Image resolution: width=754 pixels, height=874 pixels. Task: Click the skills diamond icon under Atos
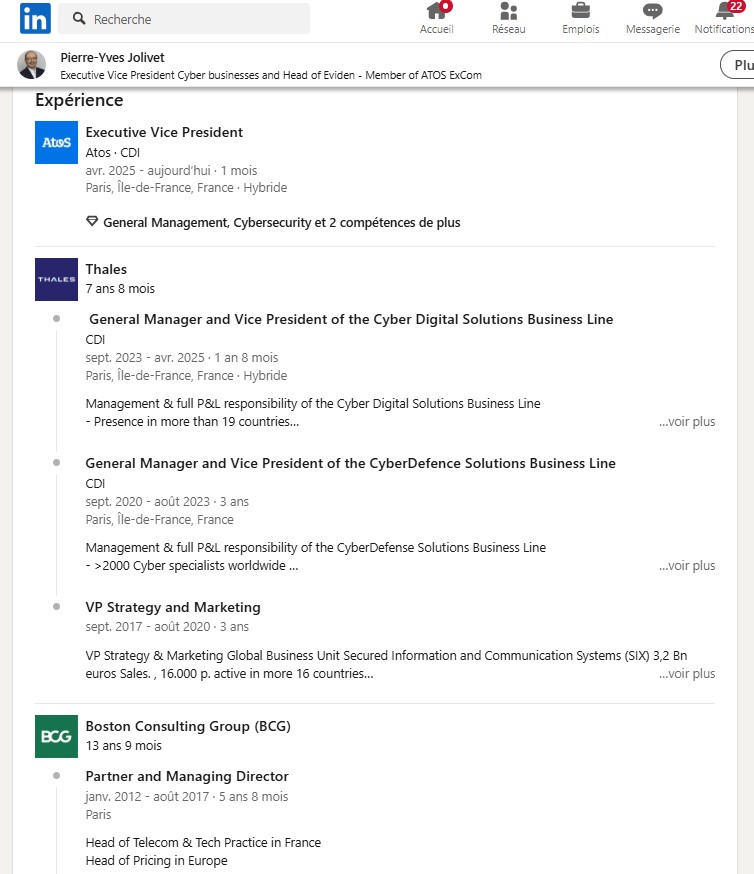pyautogui.click(x=92, y=221)
